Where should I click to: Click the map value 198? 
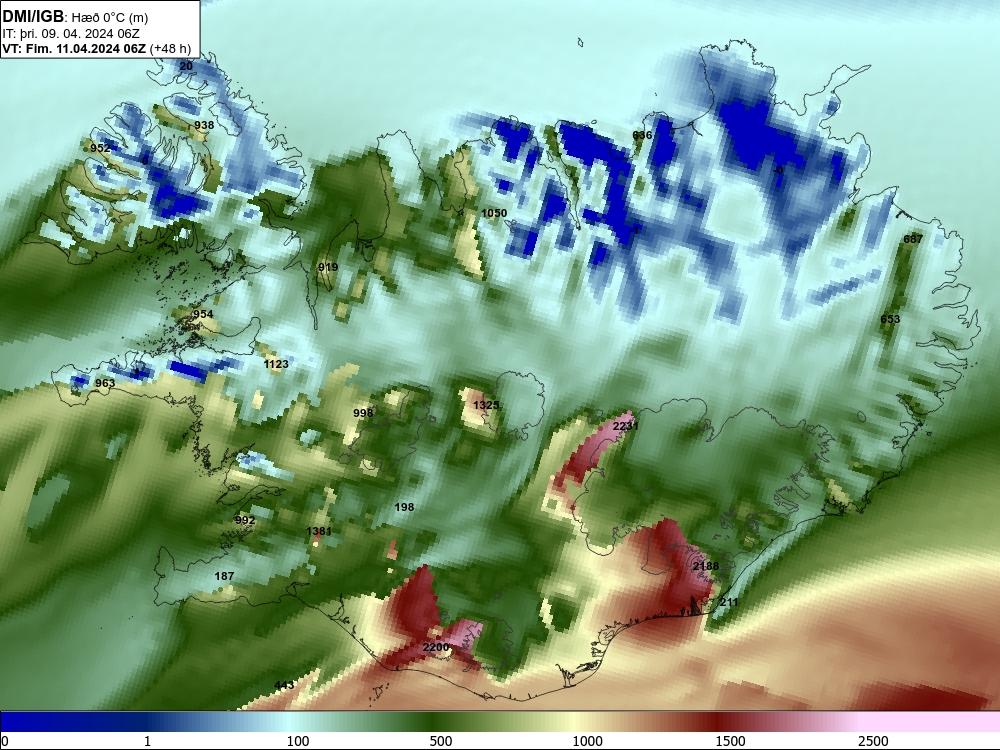tap(404, 507)
